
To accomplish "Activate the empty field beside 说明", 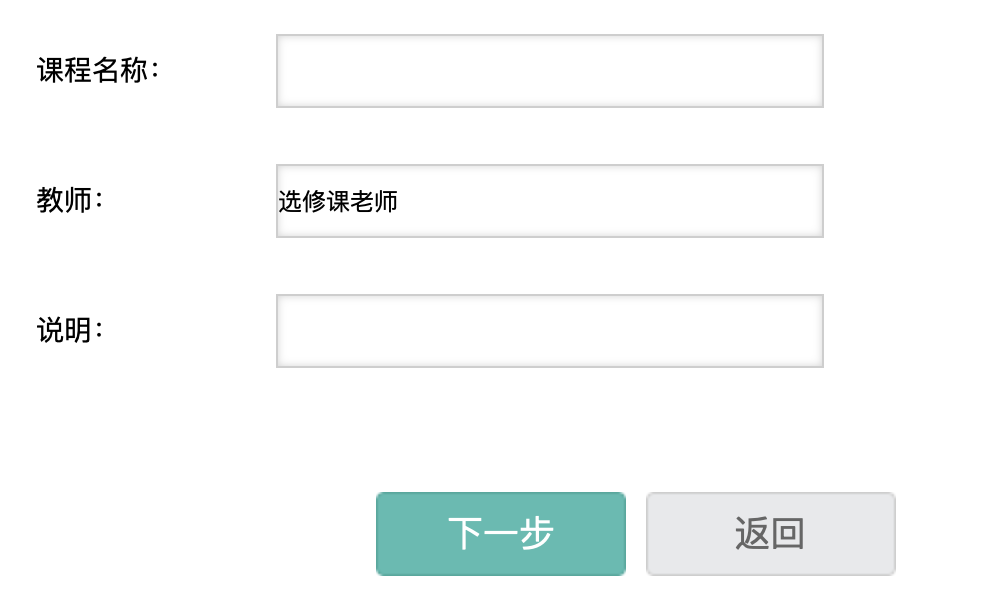I will 549,331.
